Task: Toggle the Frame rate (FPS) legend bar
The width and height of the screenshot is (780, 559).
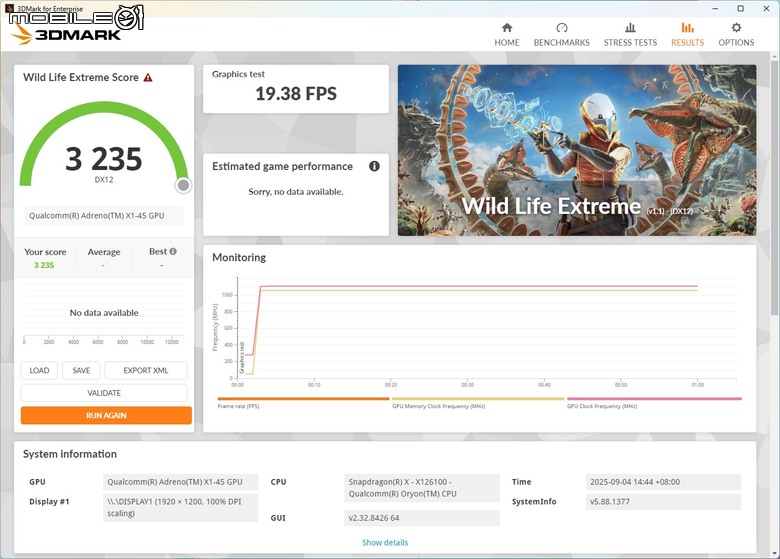Action: tap(303, 399)
